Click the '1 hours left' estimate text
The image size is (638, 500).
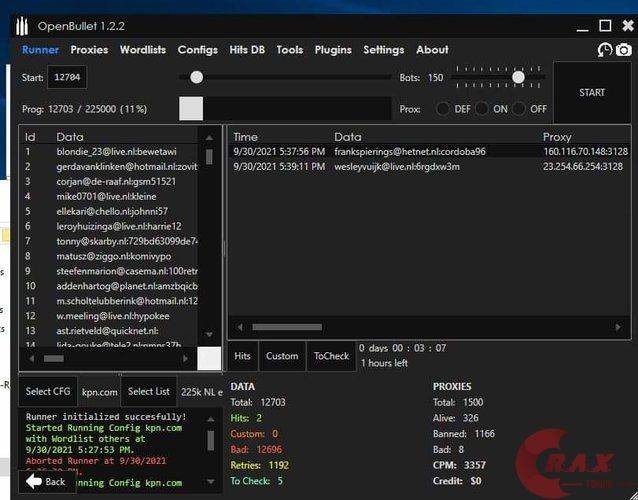[384, 363]
